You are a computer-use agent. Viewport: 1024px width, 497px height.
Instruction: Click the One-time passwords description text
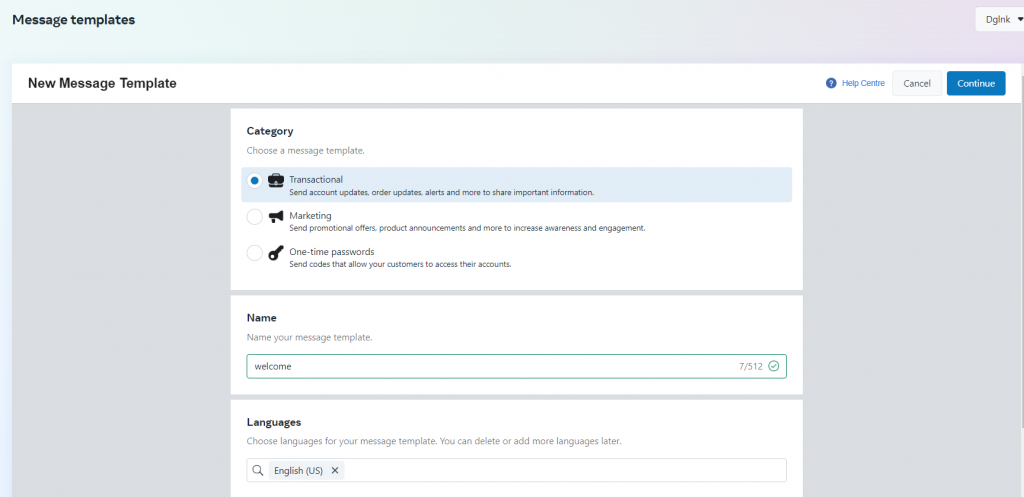click(400, 265)
